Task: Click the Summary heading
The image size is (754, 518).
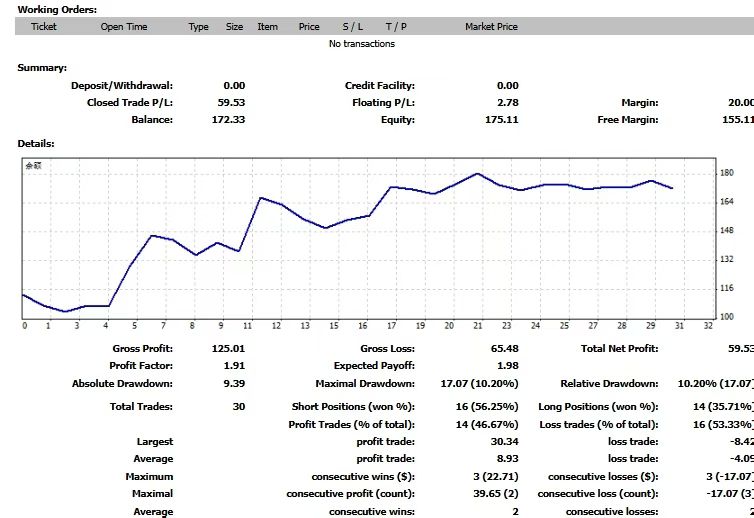Action: point(42,68)
